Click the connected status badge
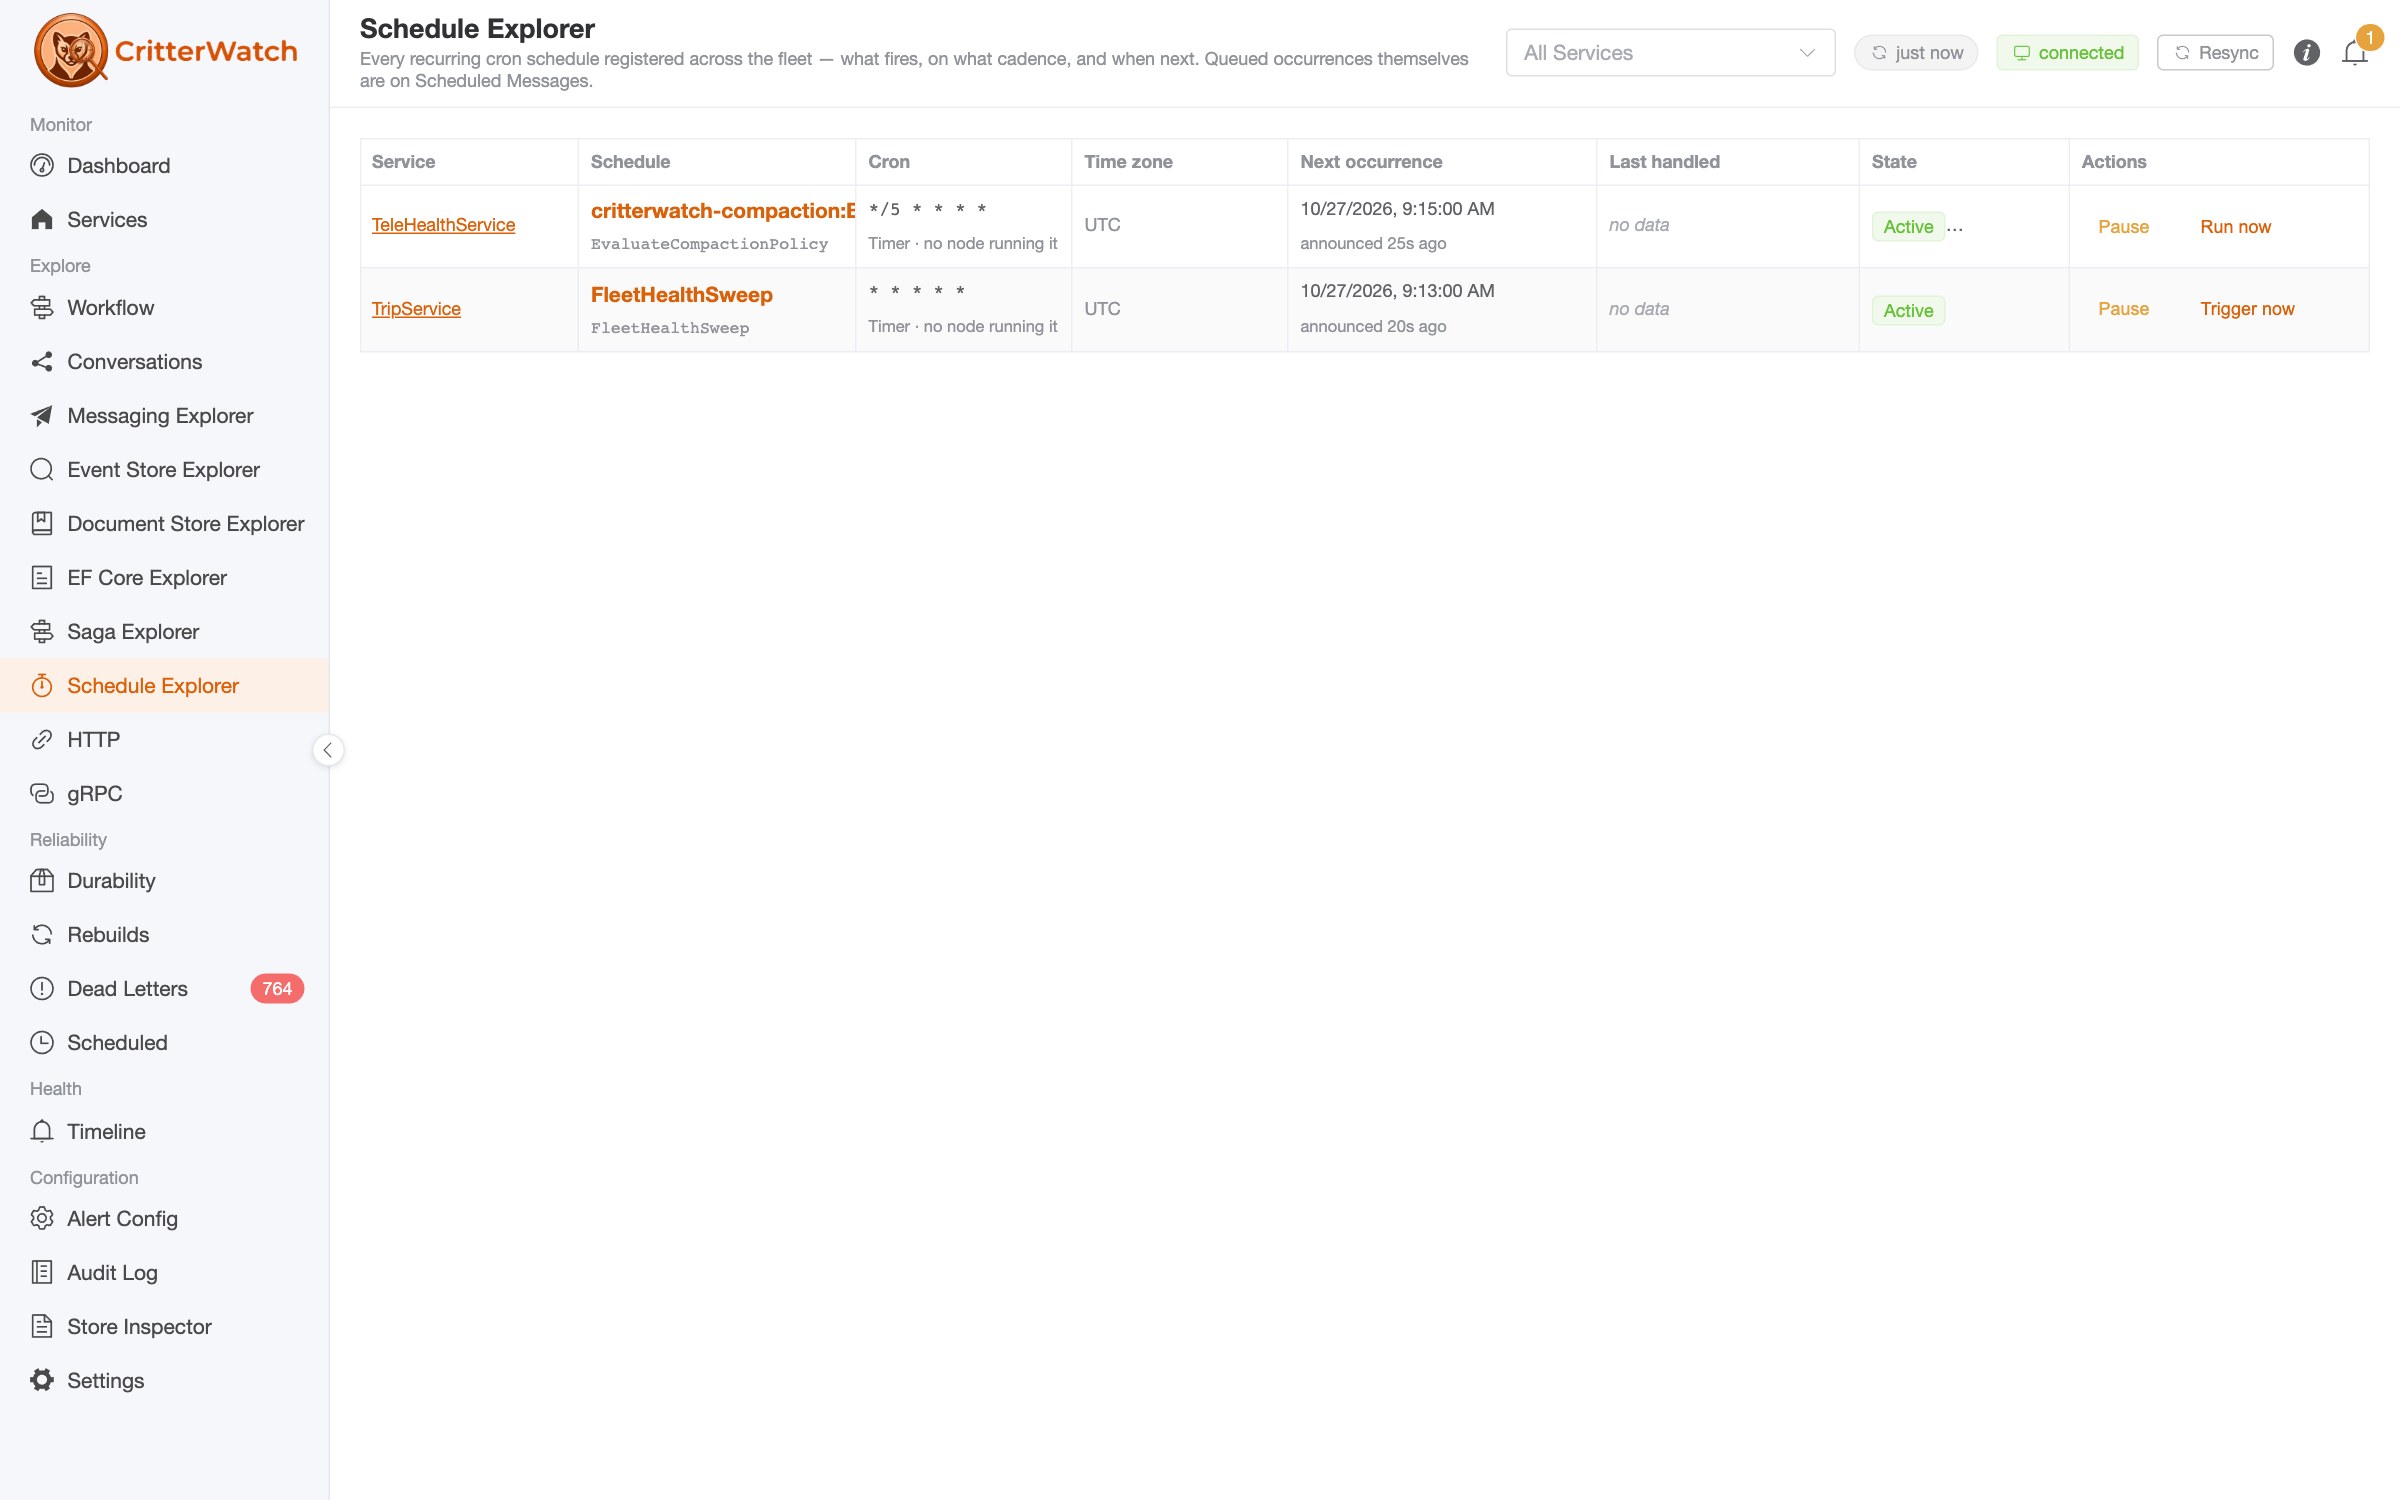This screenshot has height=1500, width=2400. click(x=2067, y=53)
